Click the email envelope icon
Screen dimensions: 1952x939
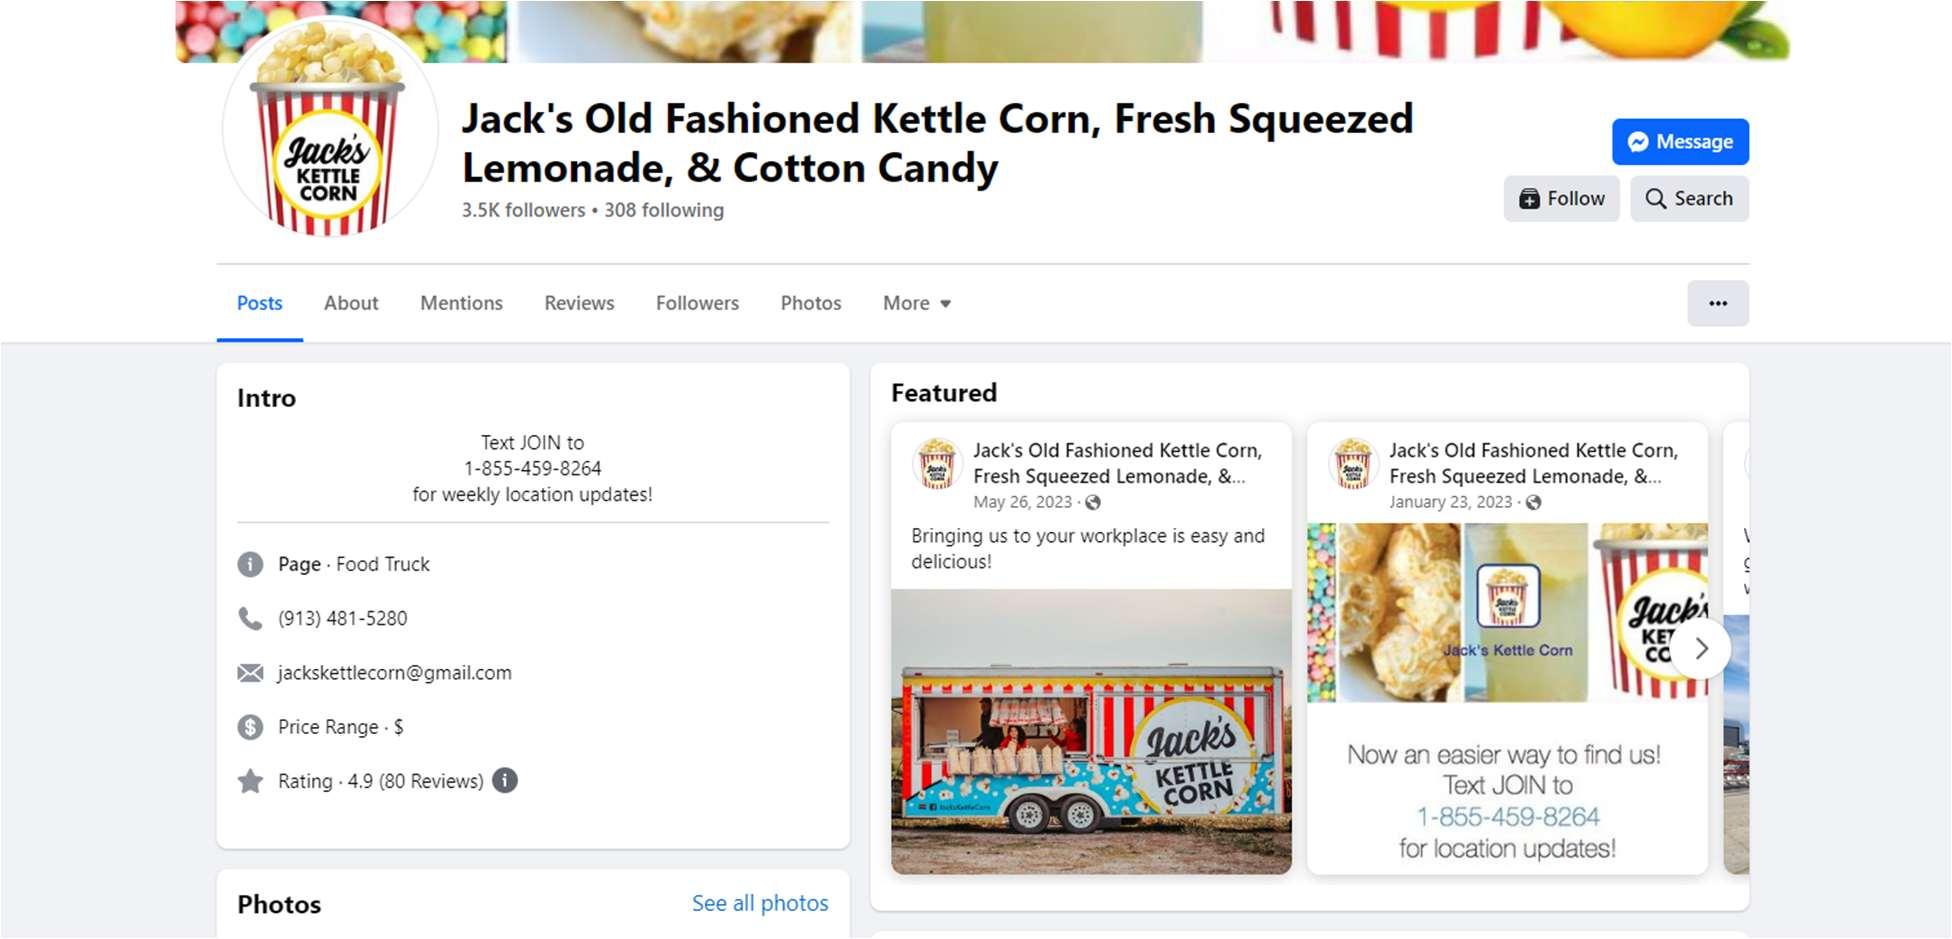coord(250,673)
